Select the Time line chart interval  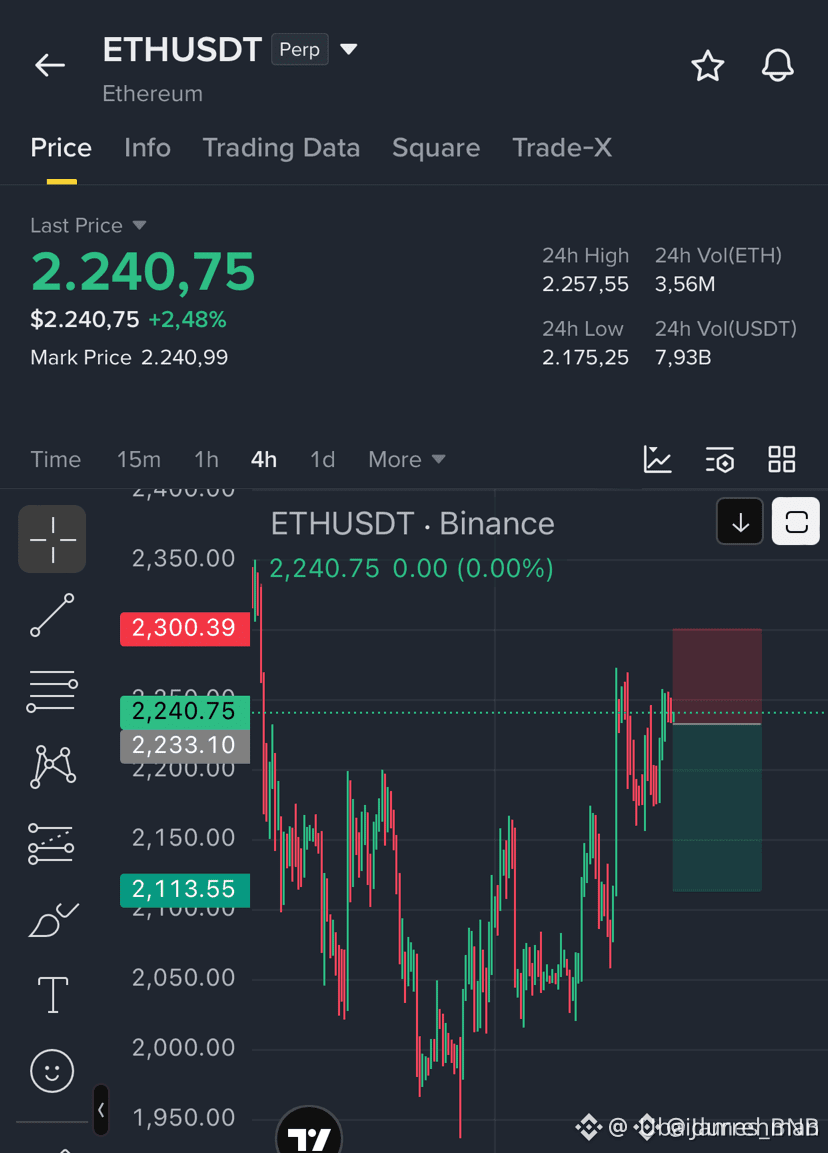[x=56, y=460]
